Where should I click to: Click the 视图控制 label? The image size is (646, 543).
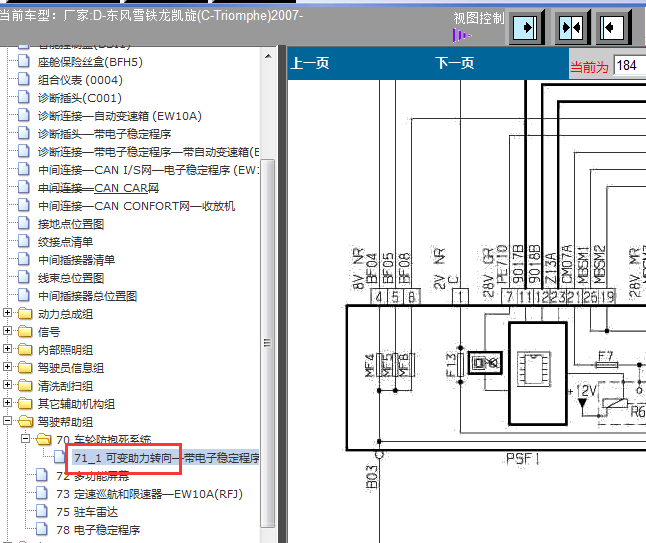(x=479, y=18)
